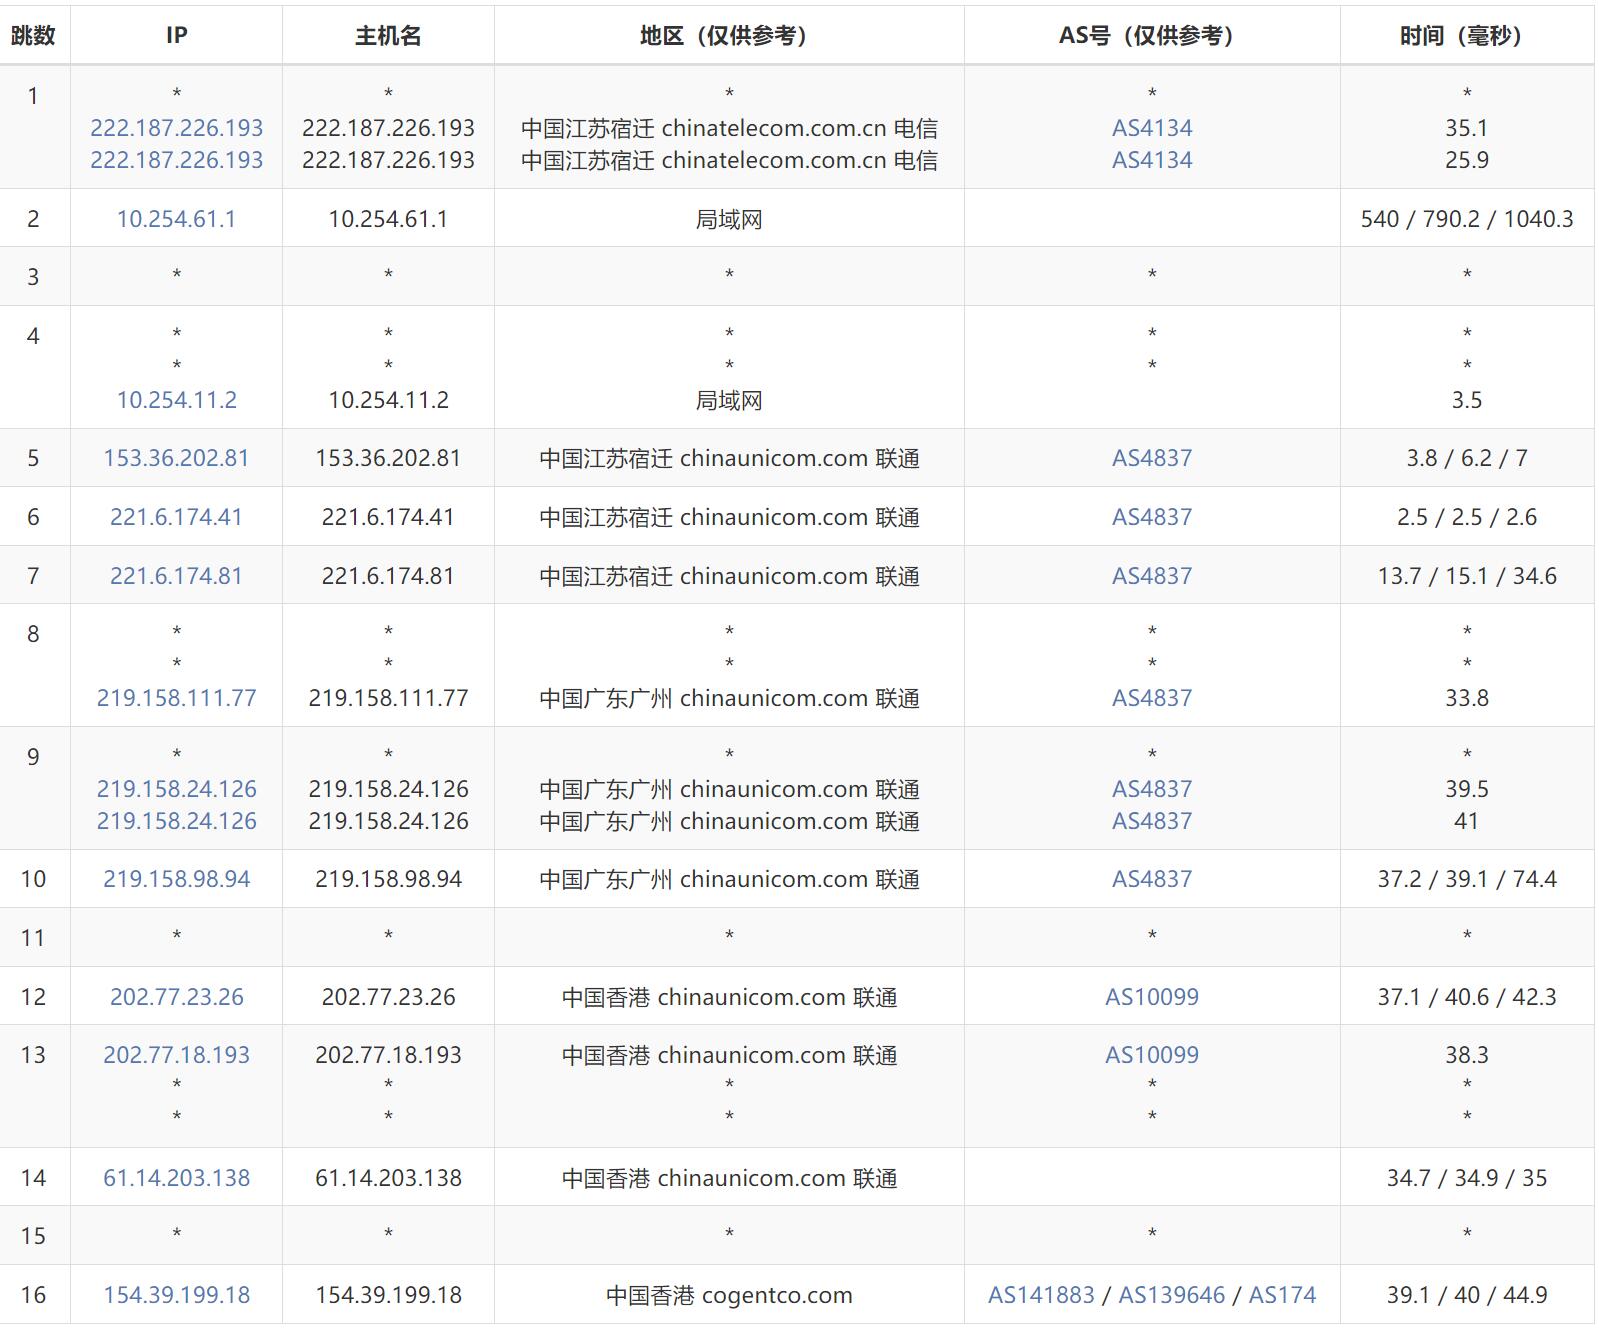Screen dimensions: 1599x1330
Task: Follow the blue 202.77.23.26 IP link
Action: click(x=176, y=997)
